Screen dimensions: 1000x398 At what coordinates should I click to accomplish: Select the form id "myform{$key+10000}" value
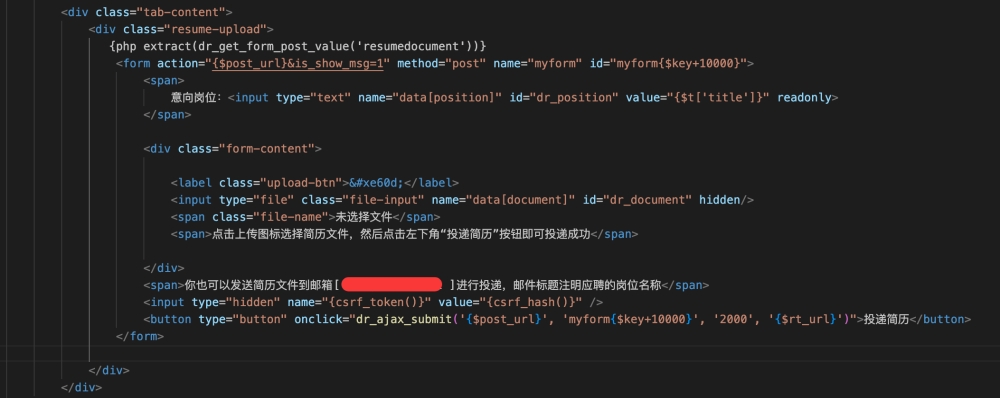(x=679, y=63)
